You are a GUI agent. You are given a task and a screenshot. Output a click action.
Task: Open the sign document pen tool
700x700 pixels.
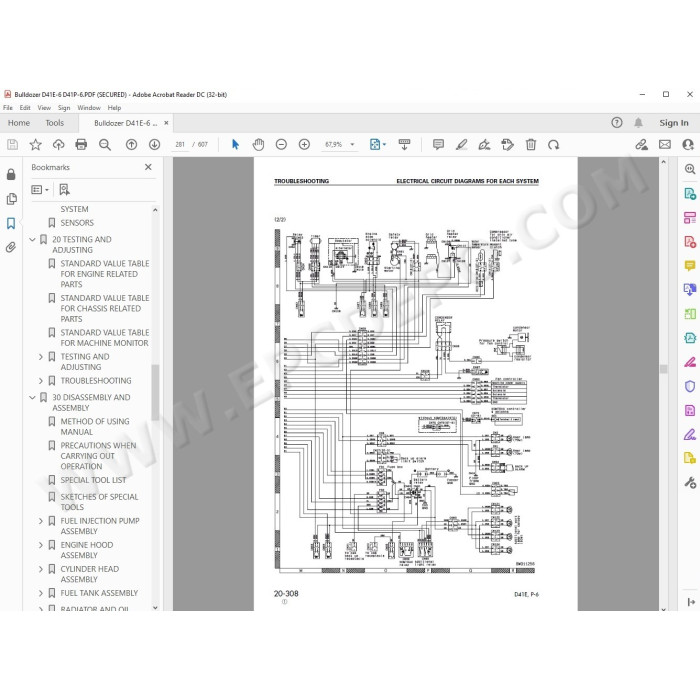pos(484,145)
